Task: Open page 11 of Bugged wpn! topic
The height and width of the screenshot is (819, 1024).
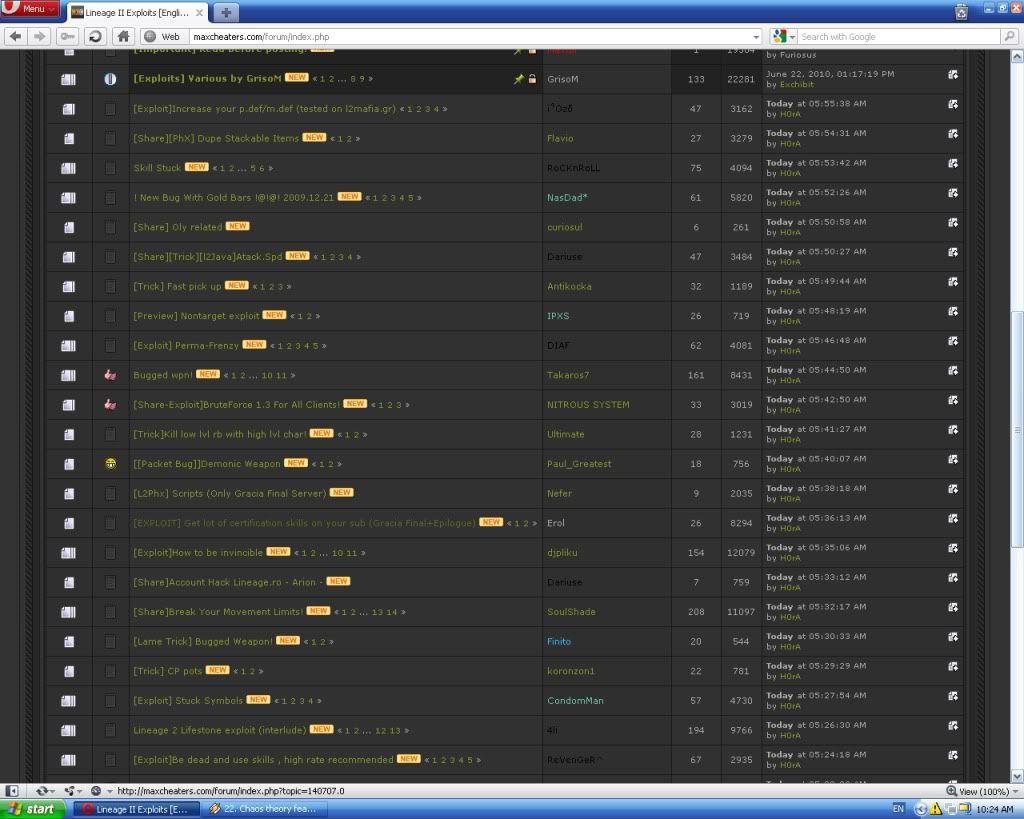Action: coord(281,376)
